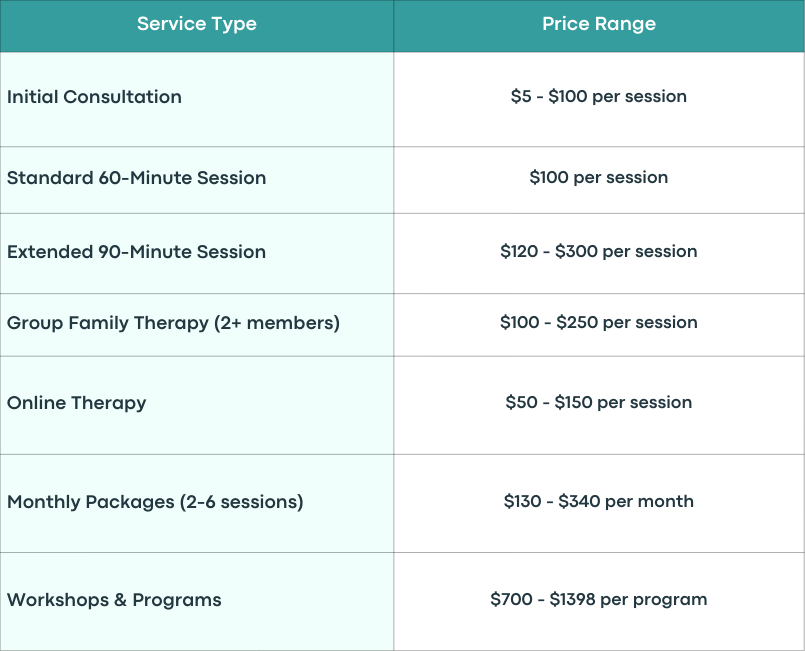
Task: Click the word Consultation in first row
Action: [x=123, y=97]
